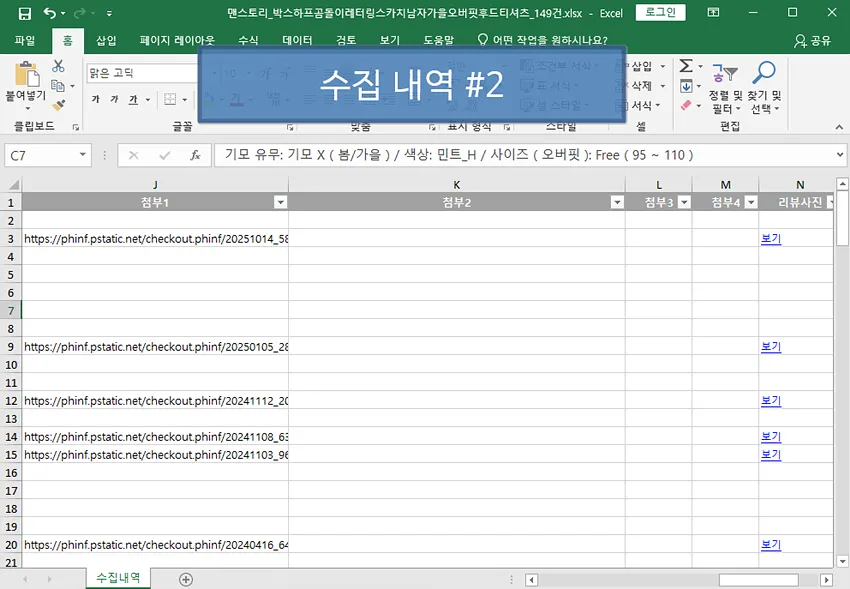Click the 보기 link in row 3

769,239
